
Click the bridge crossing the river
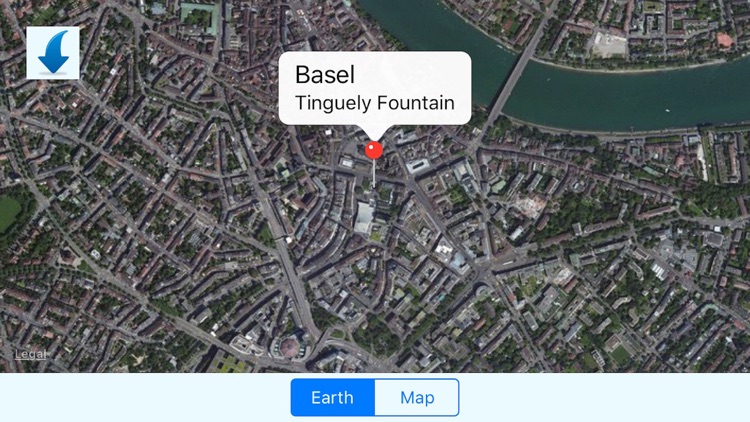(513, 75)
